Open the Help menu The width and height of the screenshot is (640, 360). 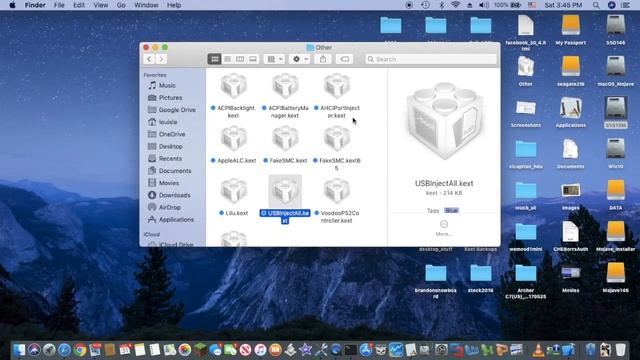pyautogui.click(x=174, y=5)
